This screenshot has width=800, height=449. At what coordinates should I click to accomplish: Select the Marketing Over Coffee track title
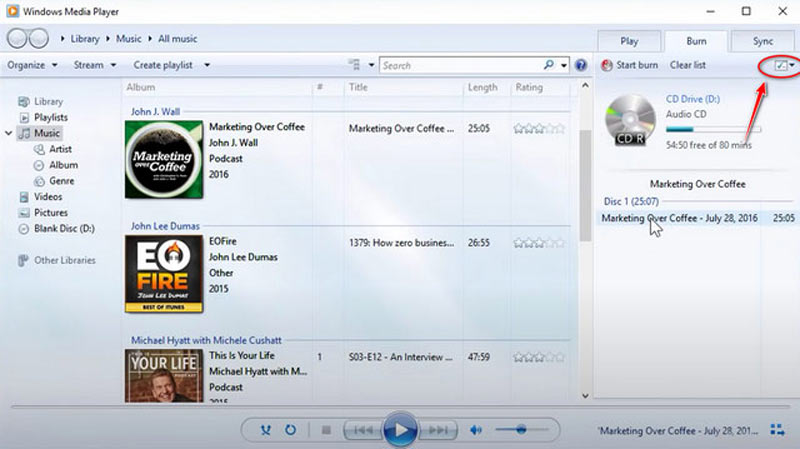[401, 129]
